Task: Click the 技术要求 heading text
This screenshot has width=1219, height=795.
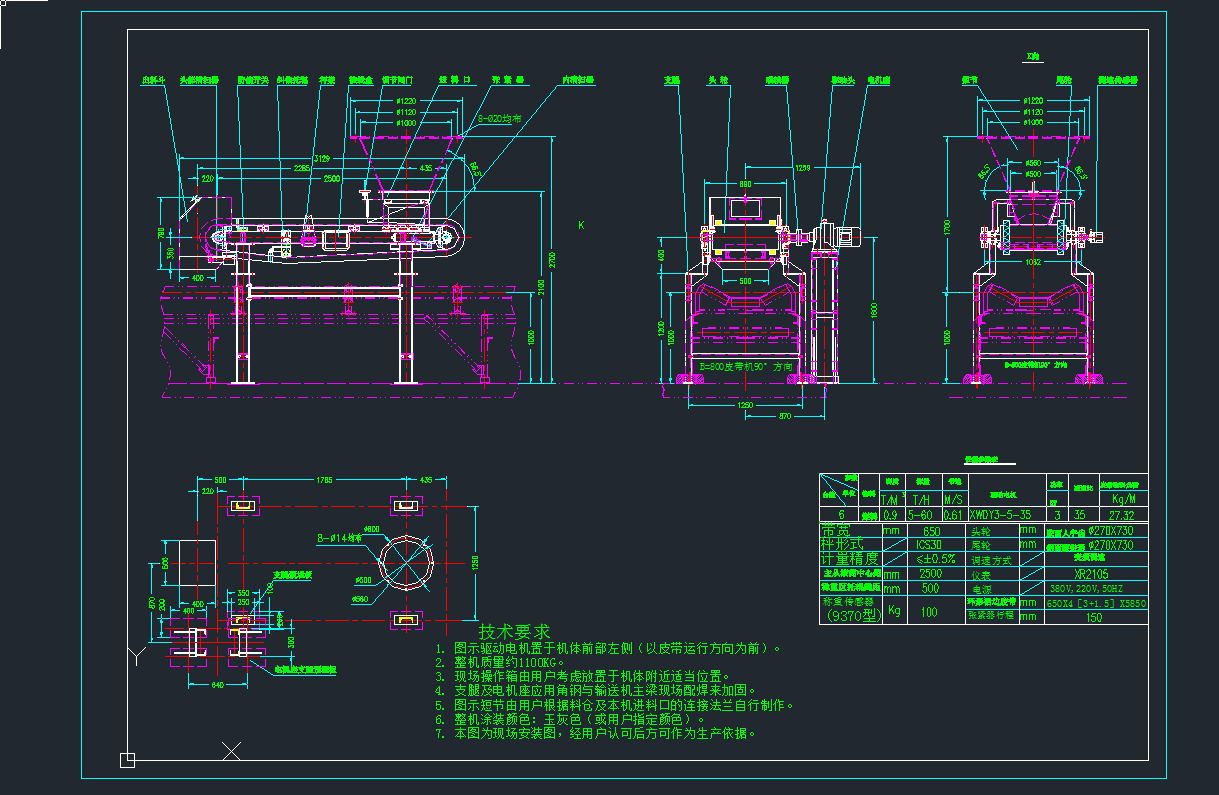Action: [x=514, y=632]
